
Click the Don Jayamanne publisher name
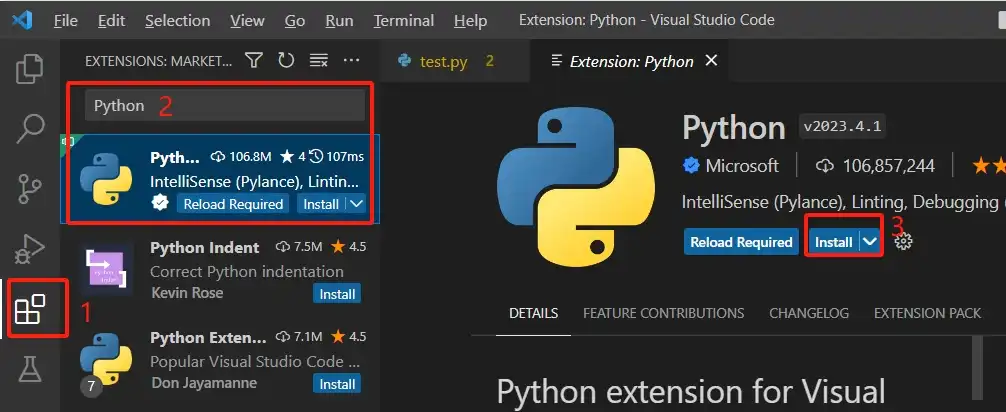[x=203, y=382]
